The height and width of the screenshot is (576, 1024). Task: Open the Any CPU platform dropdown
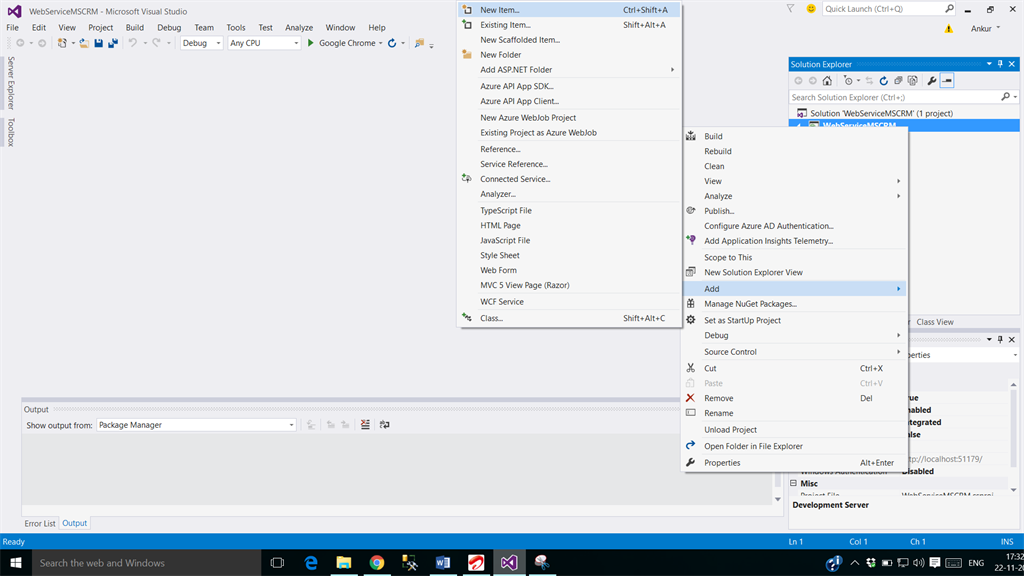point(263,43)
